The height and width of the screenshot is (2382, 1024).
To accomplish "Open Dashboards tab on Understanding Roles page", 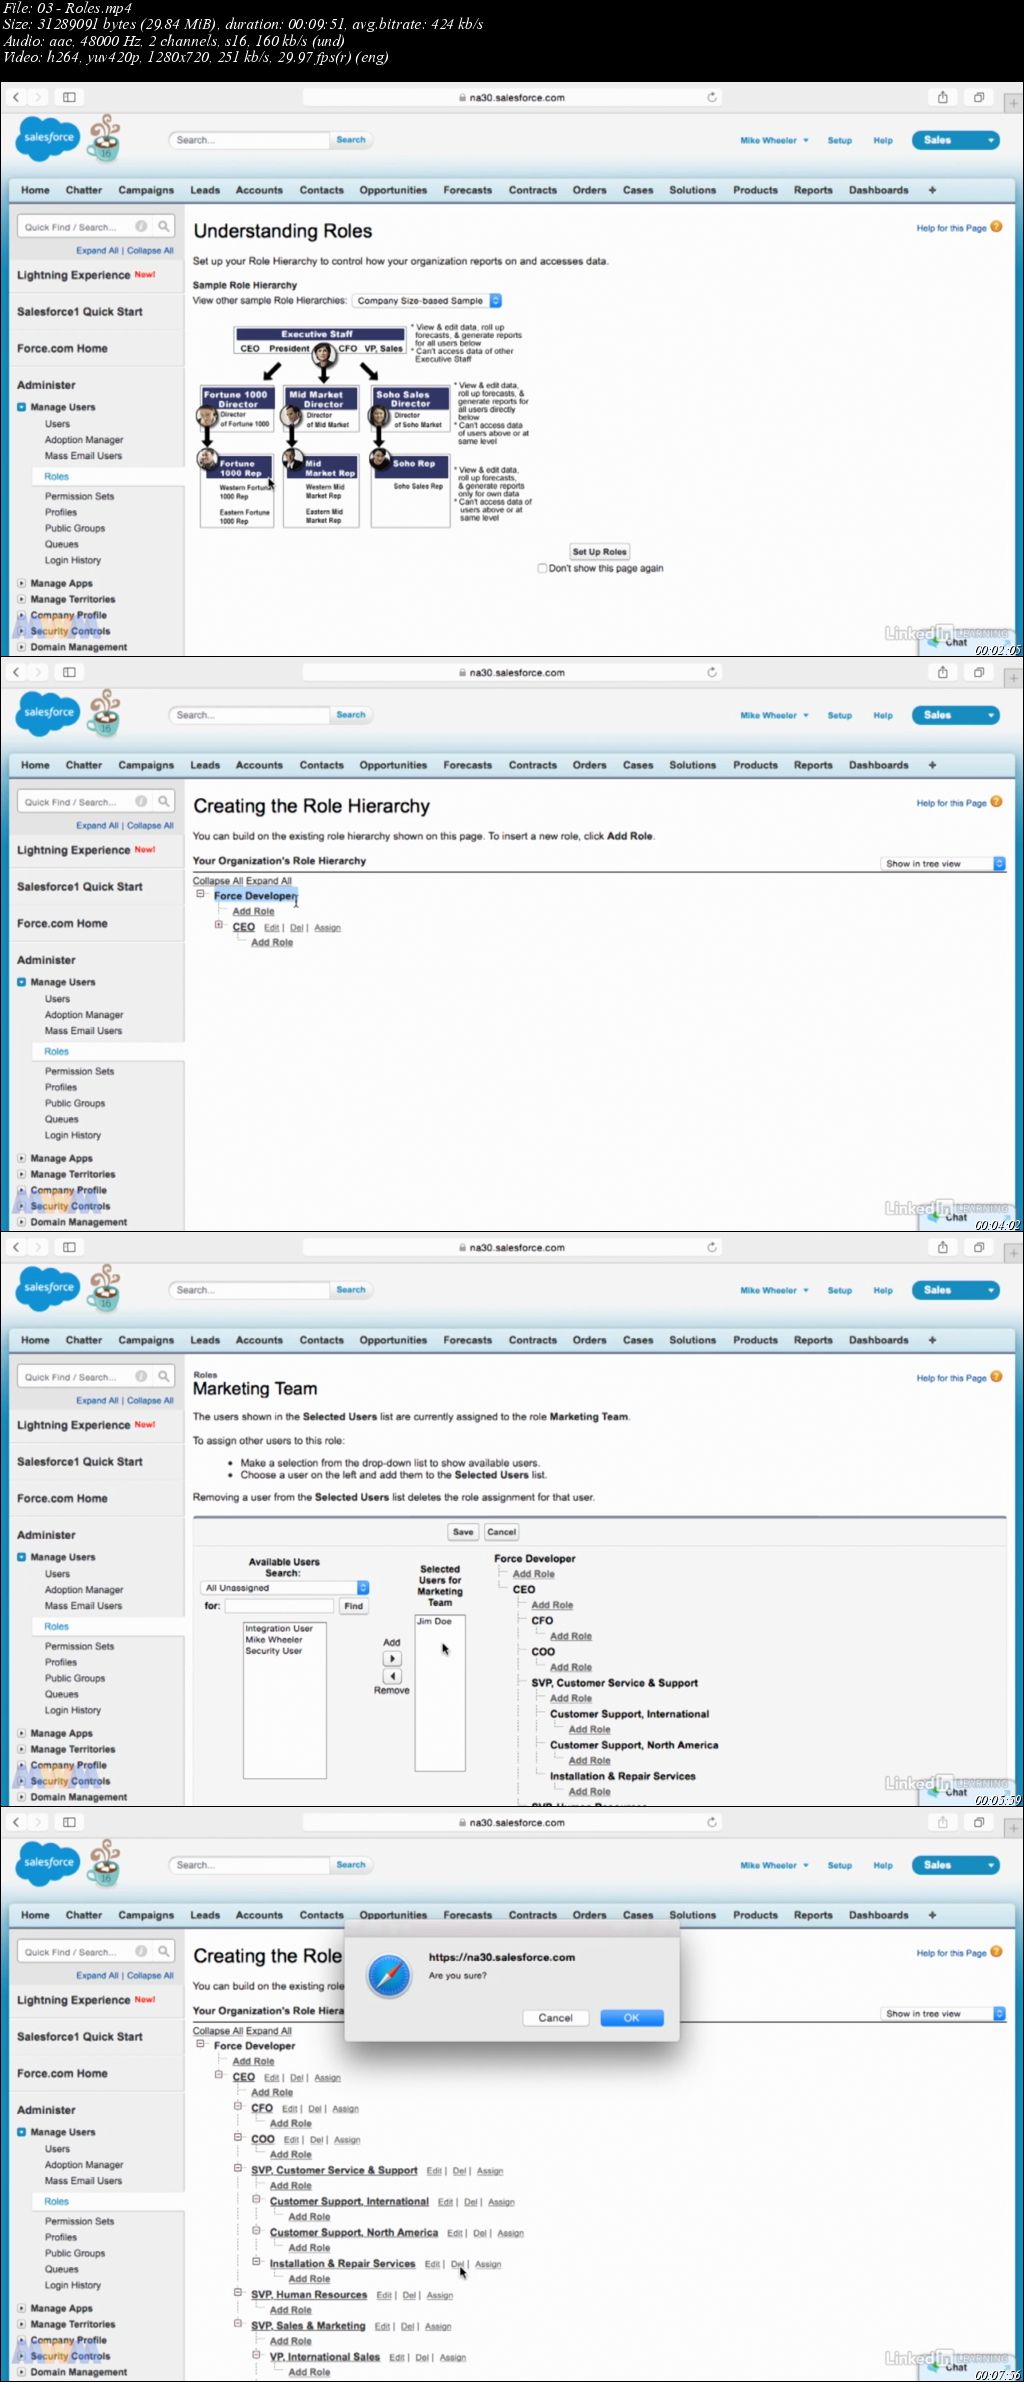I will (x=878, y=190).
